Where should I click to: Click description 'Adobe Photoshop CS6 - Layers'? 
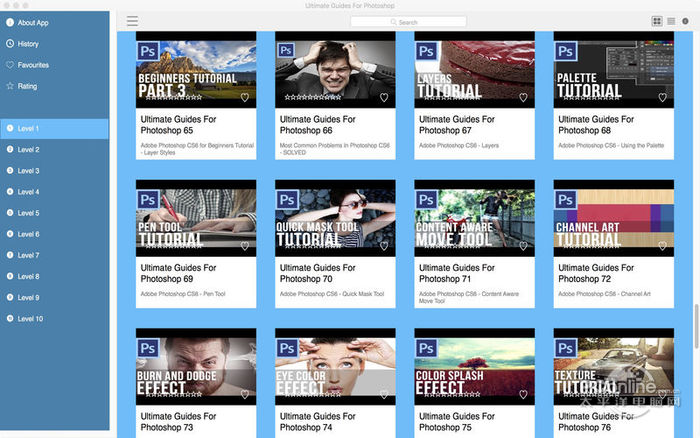coord(459,145)
